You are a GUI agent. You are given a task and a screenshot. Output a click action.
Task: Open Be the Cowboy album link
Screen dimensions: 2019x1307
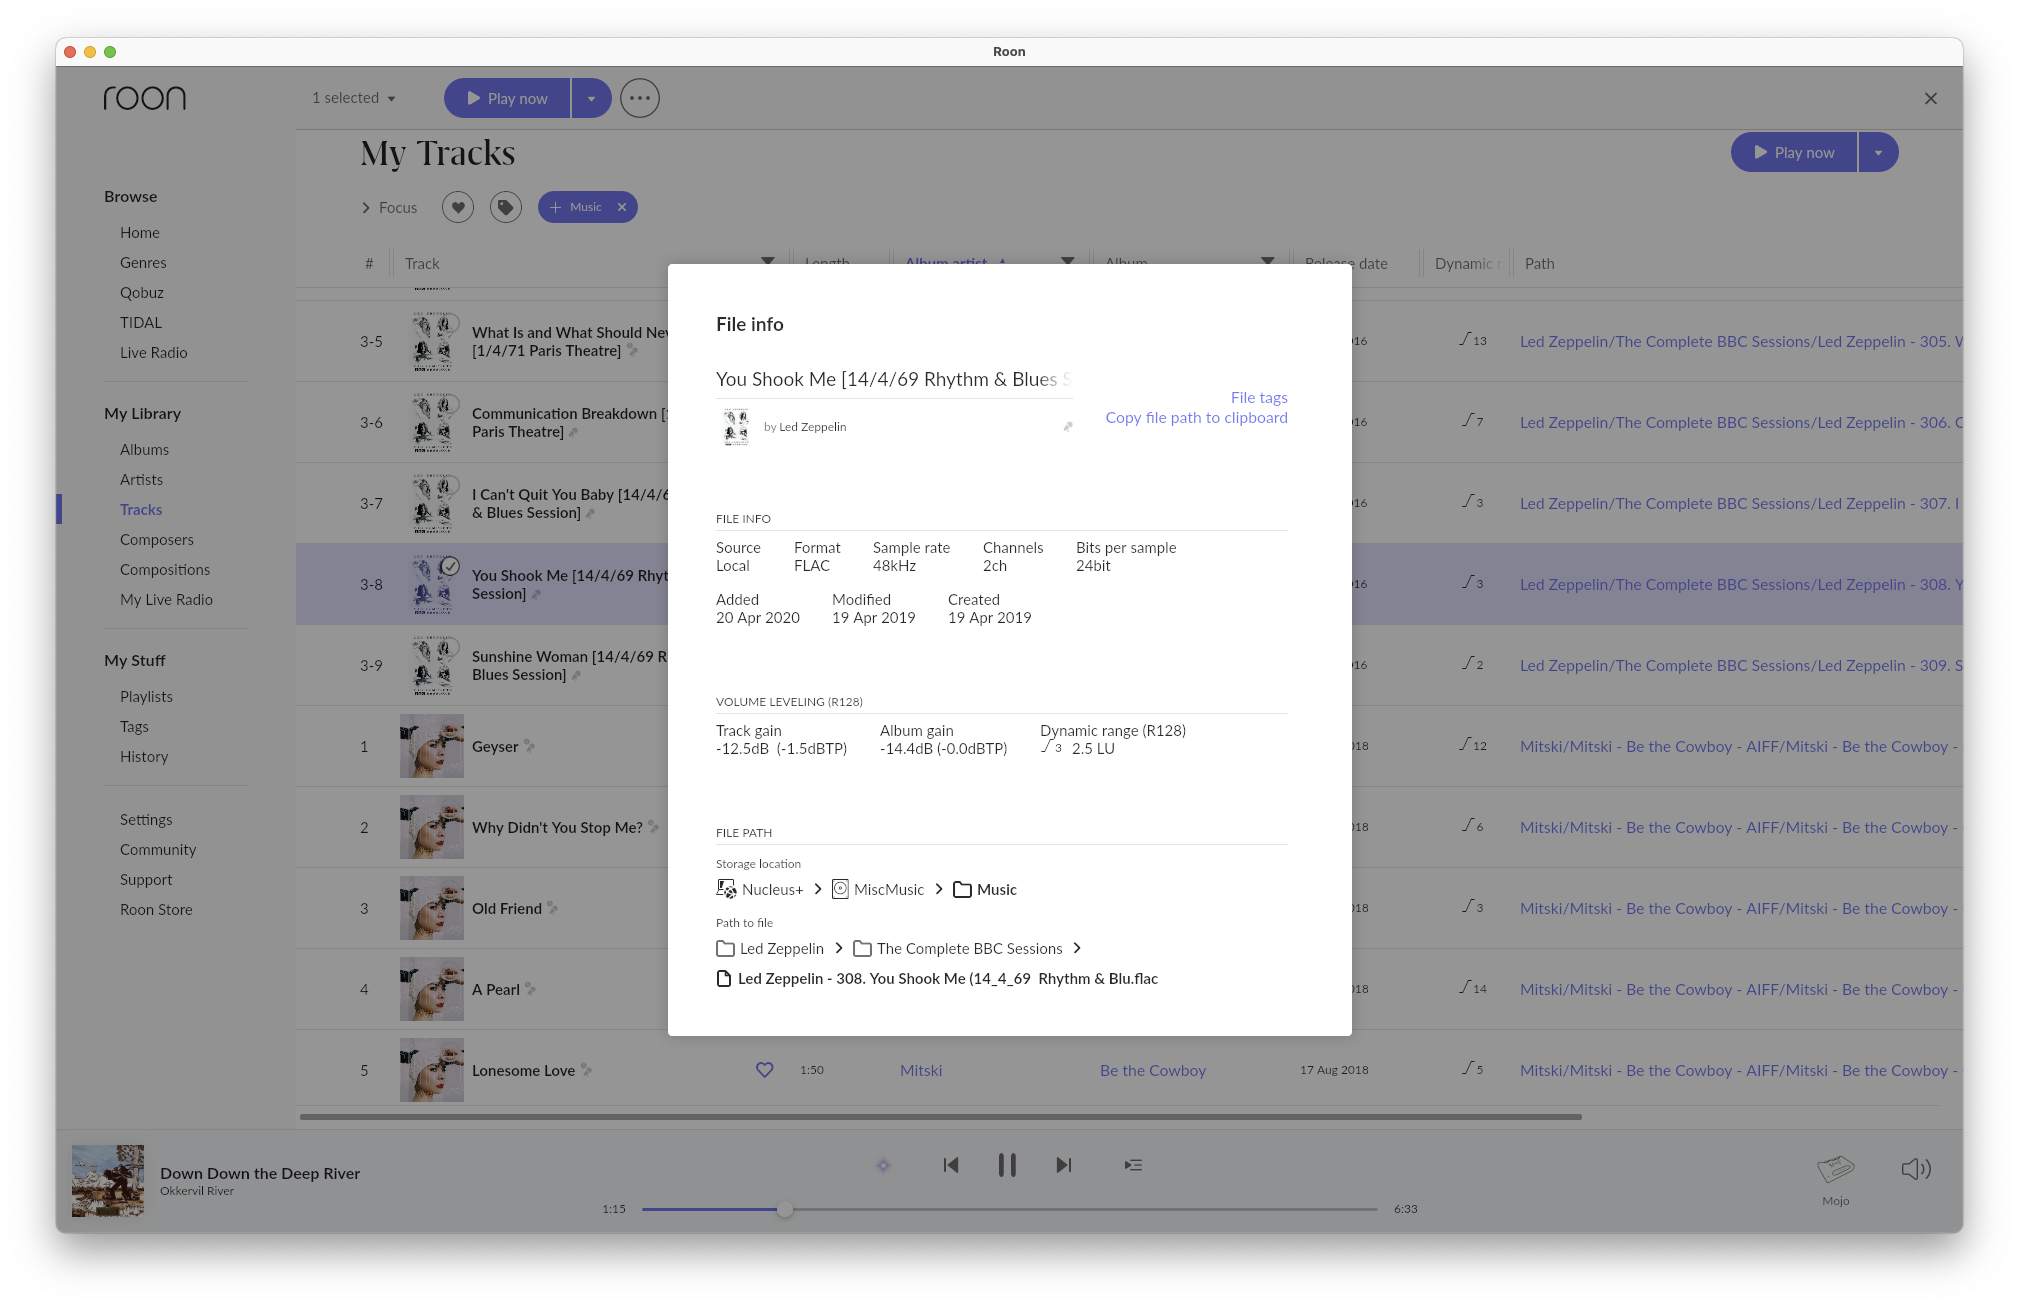[1153, 1070]
